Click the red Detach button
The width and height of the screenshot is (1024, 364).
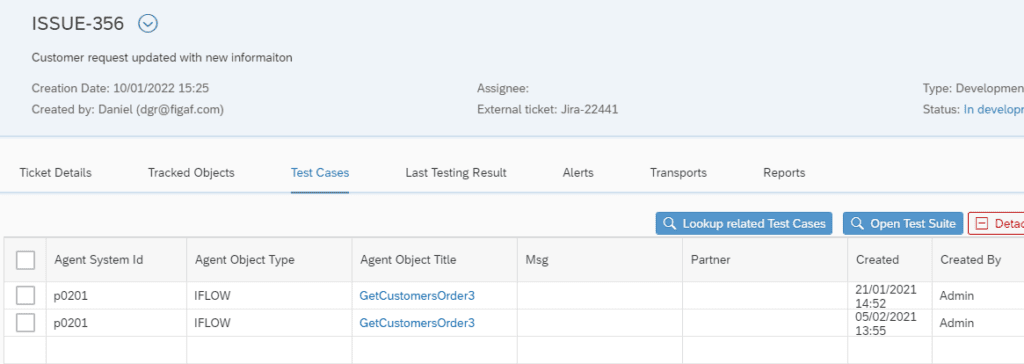click(996, 223)
